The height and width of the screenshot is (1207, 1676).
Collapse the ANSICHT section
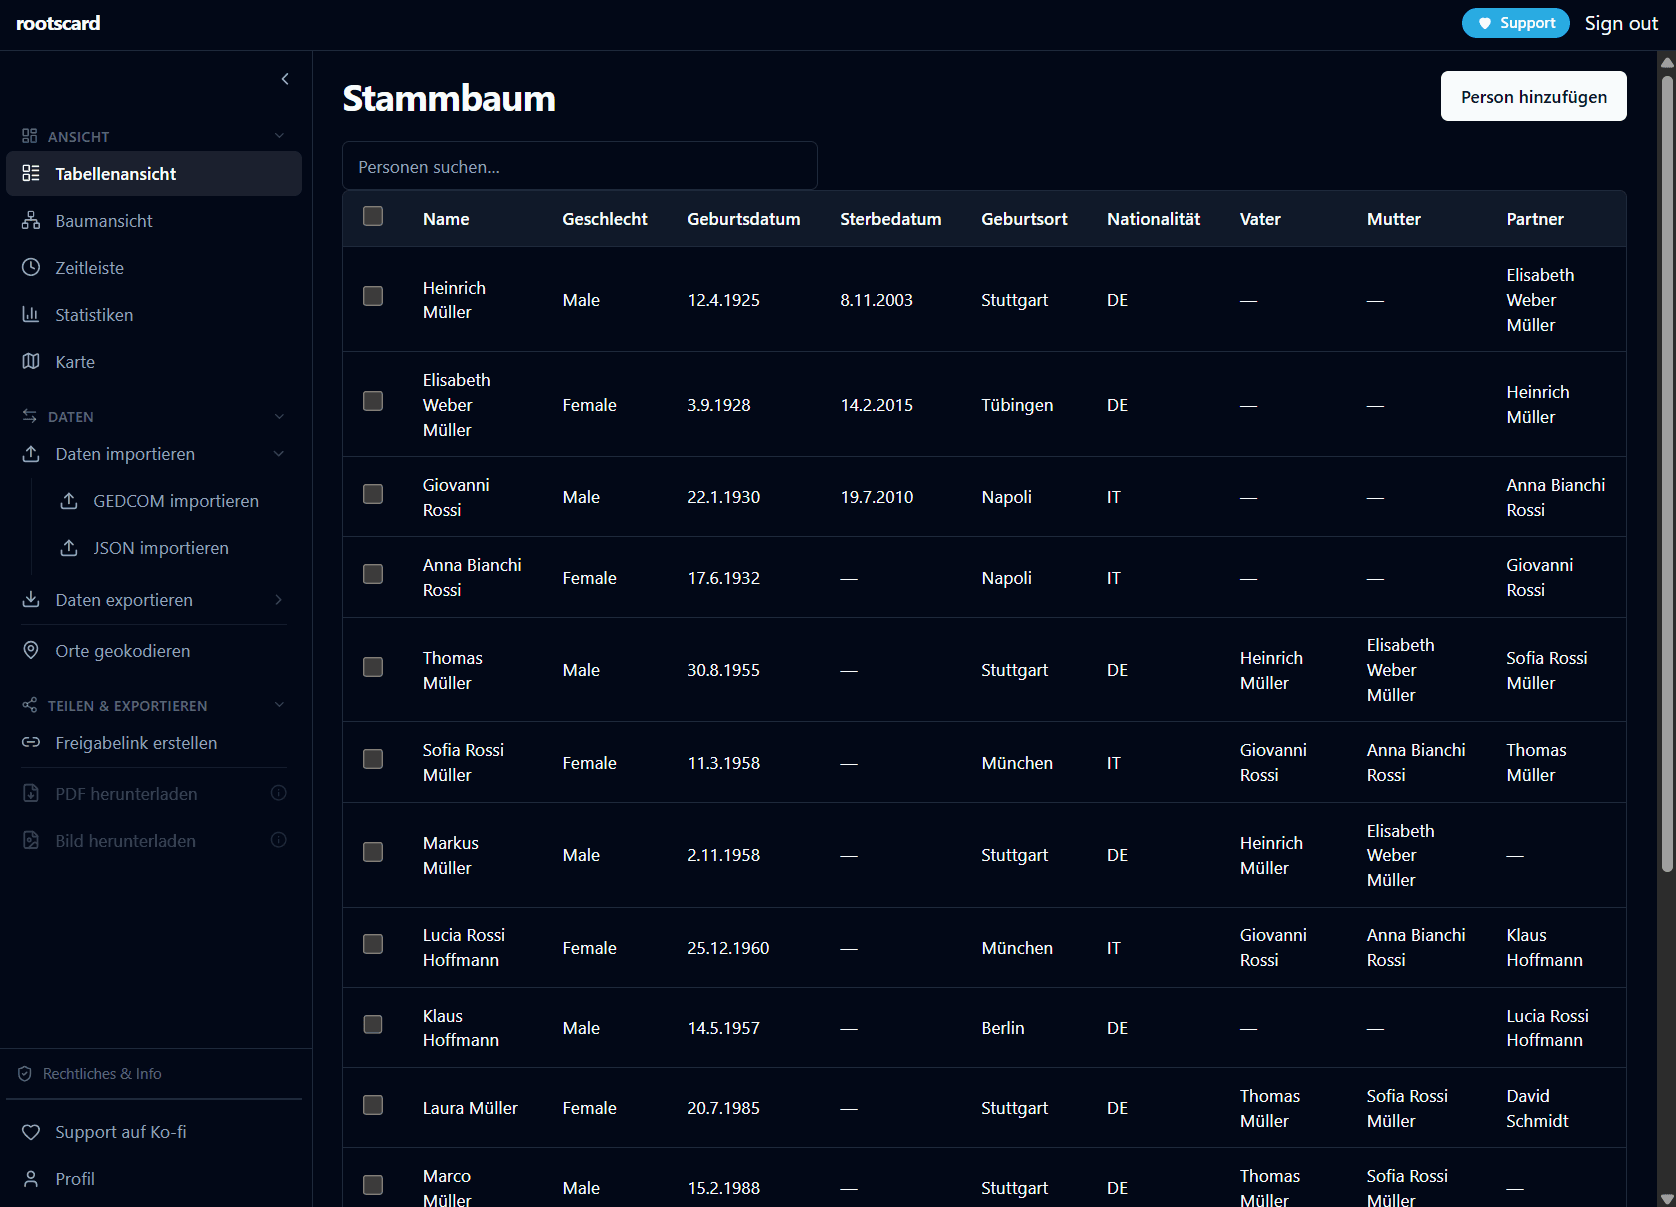click(279, 136)
